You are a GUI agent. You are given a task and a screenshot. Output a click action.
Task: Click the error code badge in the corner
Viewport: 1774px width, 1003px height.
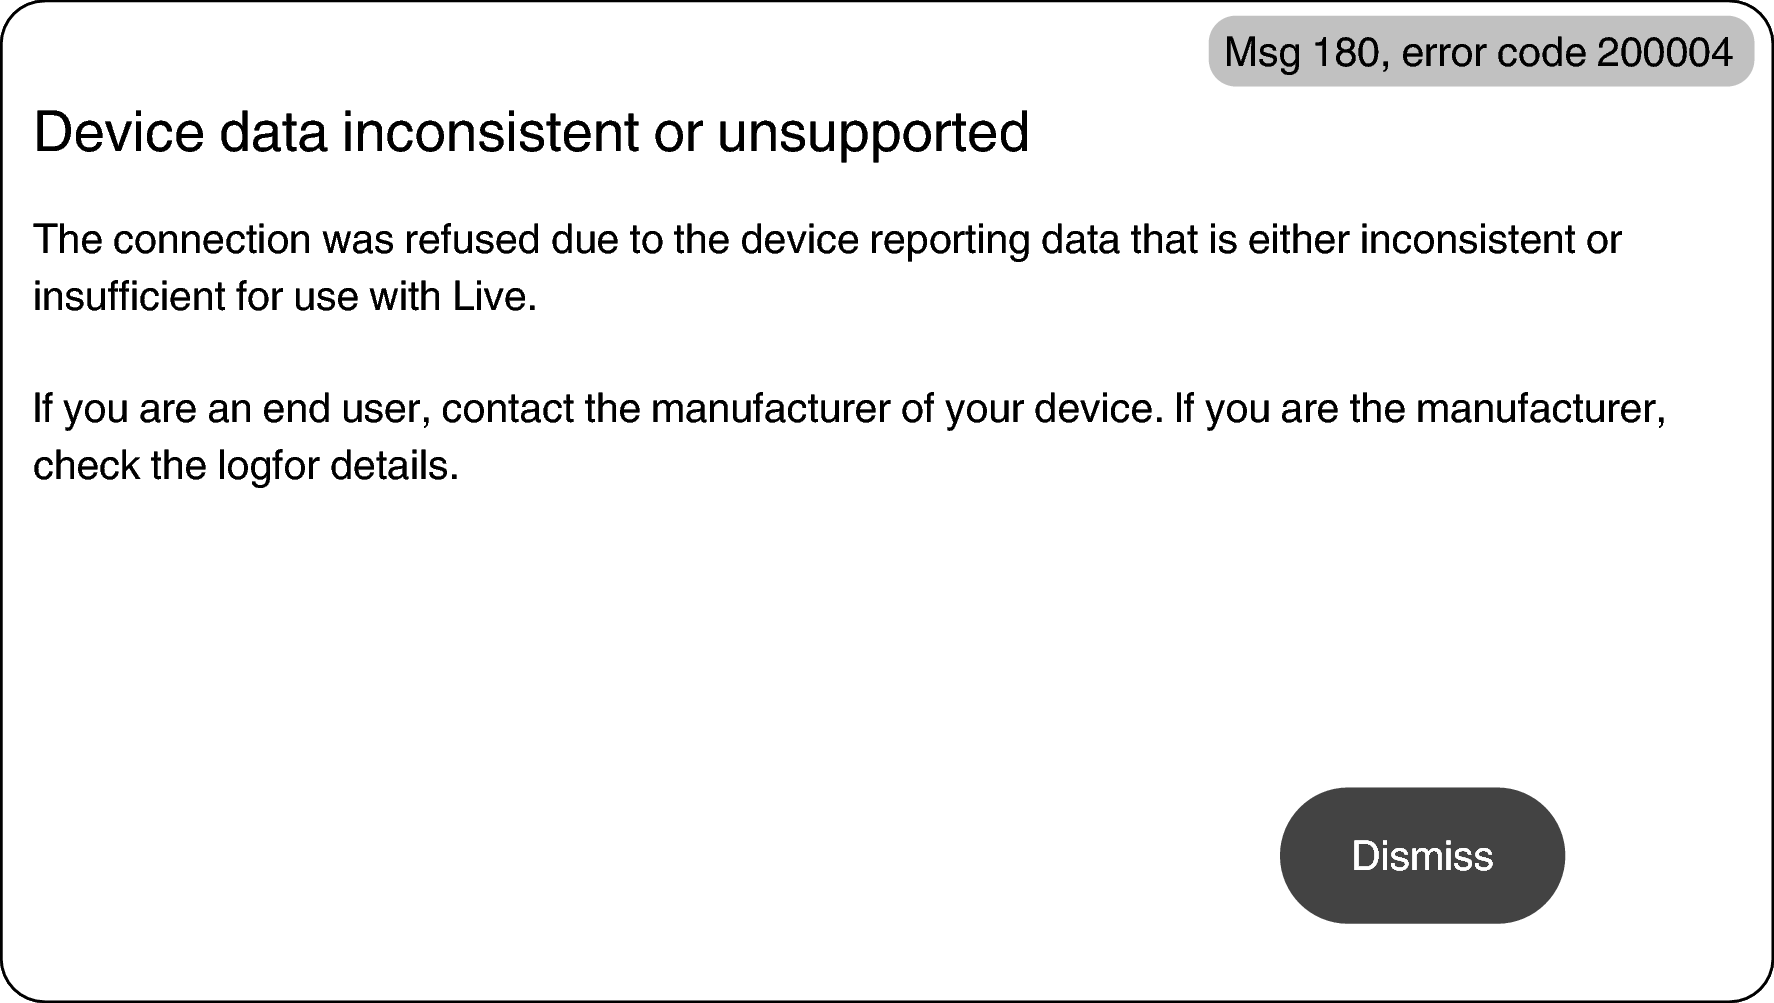pyautogui.click(x=1480, y=52)
